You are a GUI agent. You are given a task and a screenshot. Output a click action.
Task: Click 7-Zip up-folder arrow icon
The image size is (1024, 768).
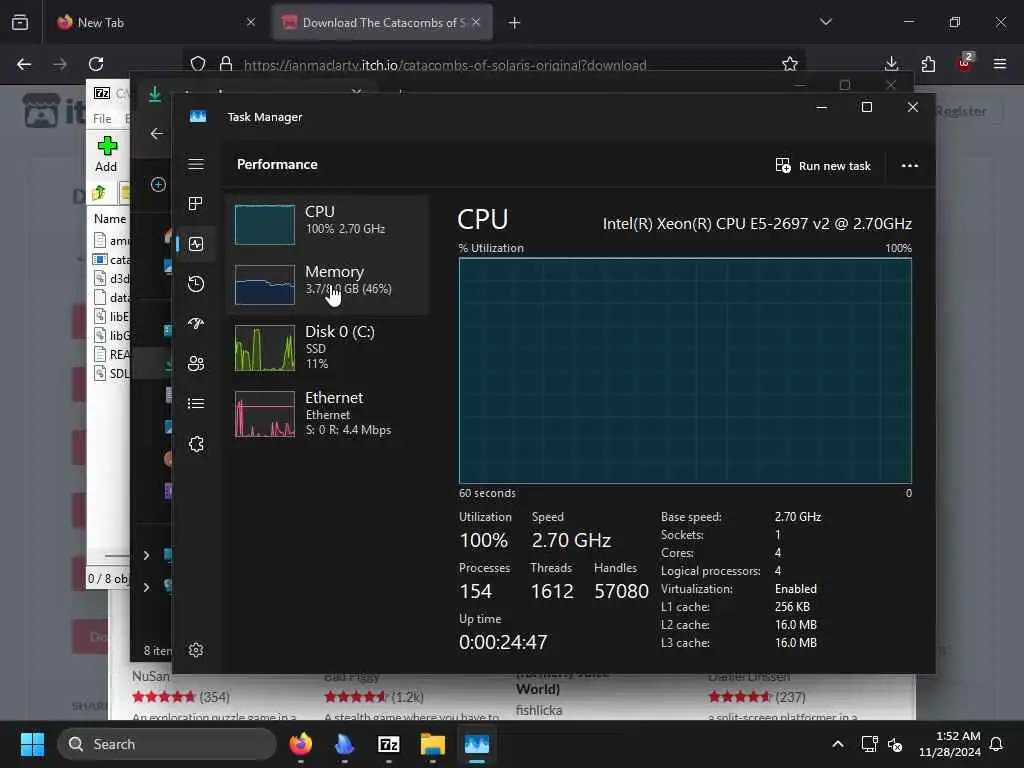tap(99, 193)
